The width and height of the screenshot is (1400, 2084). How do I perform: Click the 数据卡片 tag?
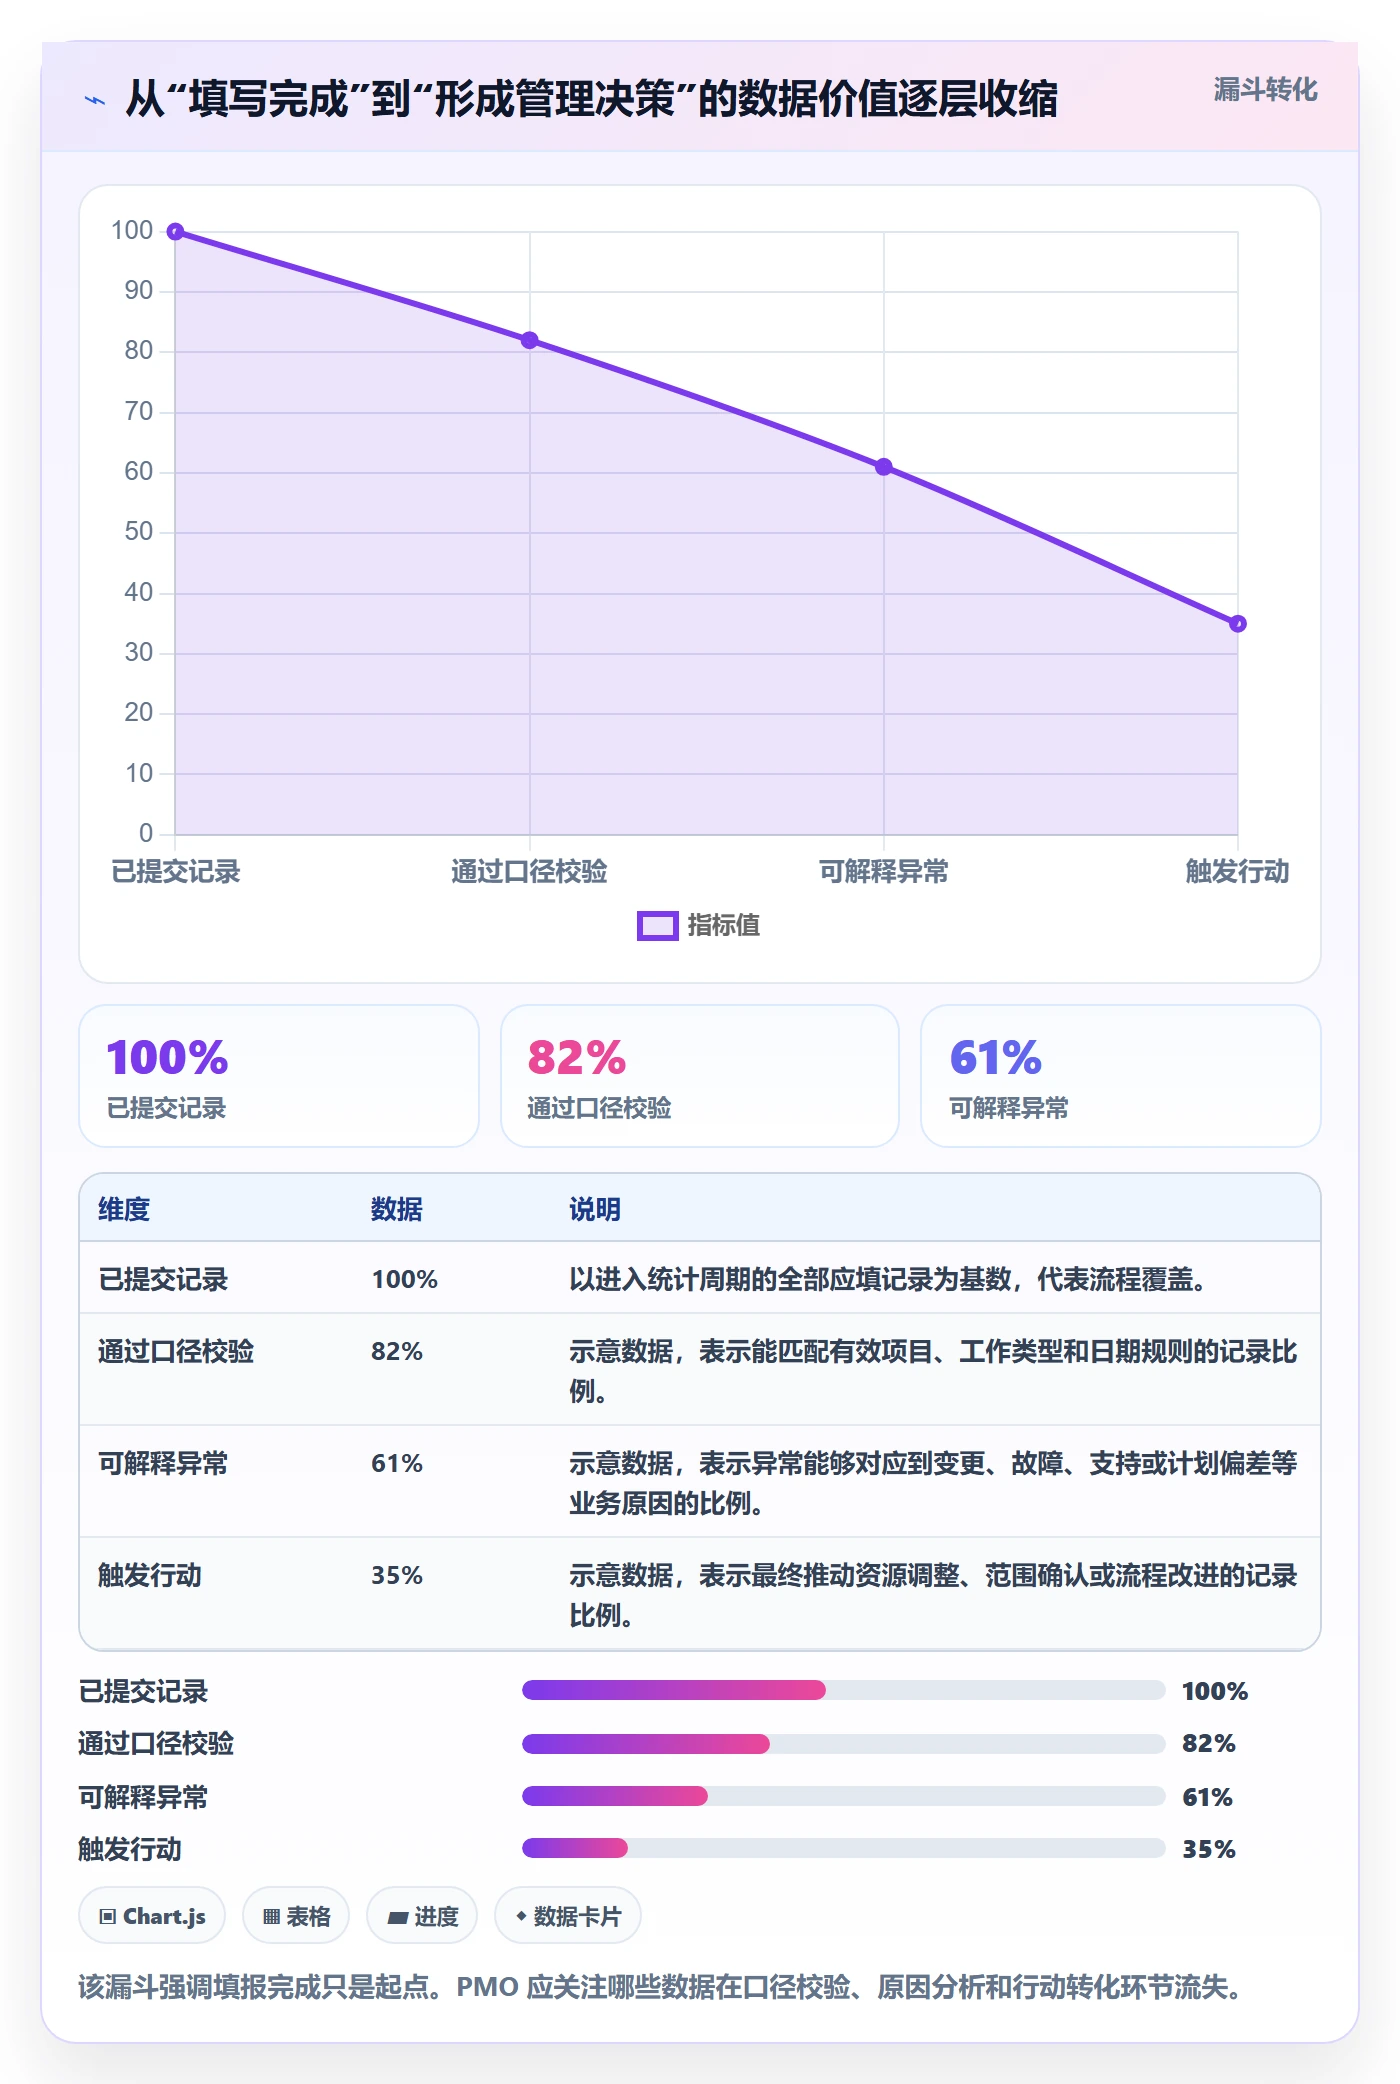tap(568, 1916)
